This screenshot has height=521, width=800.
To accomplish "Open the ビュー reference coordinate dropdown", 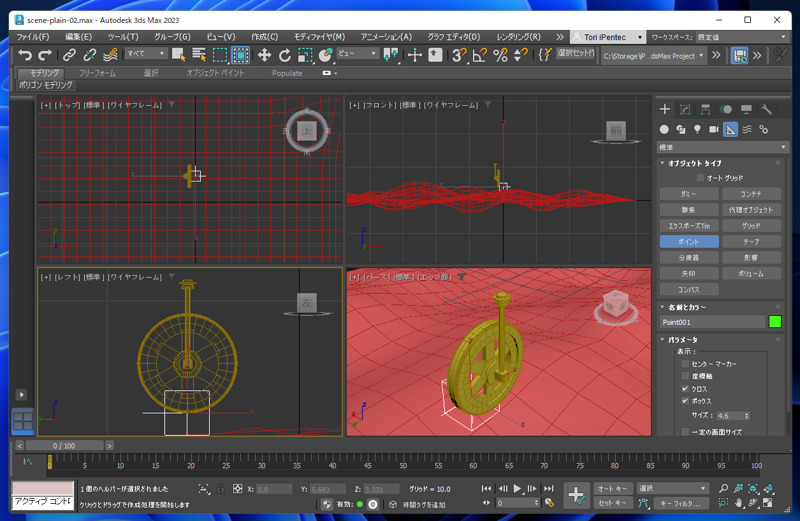I will pyautogui.click(x=358, y=54).
